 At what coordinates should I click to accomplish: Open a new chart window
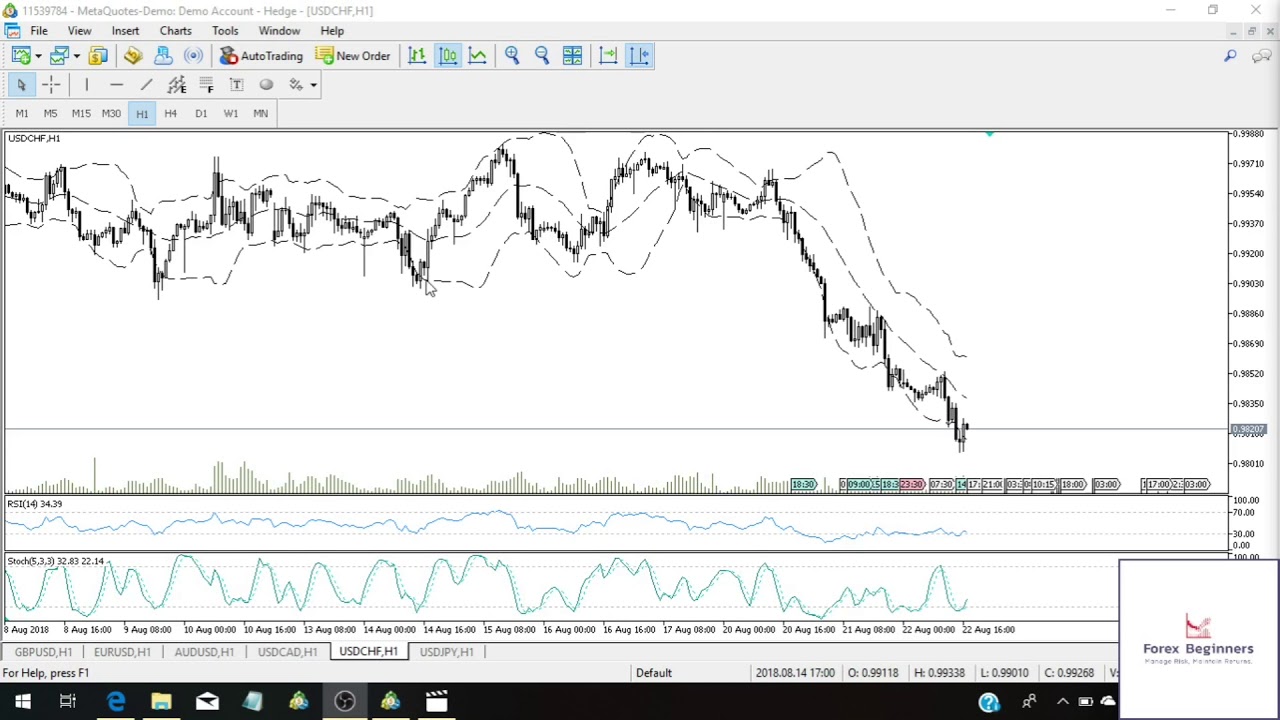pos(21,56)
